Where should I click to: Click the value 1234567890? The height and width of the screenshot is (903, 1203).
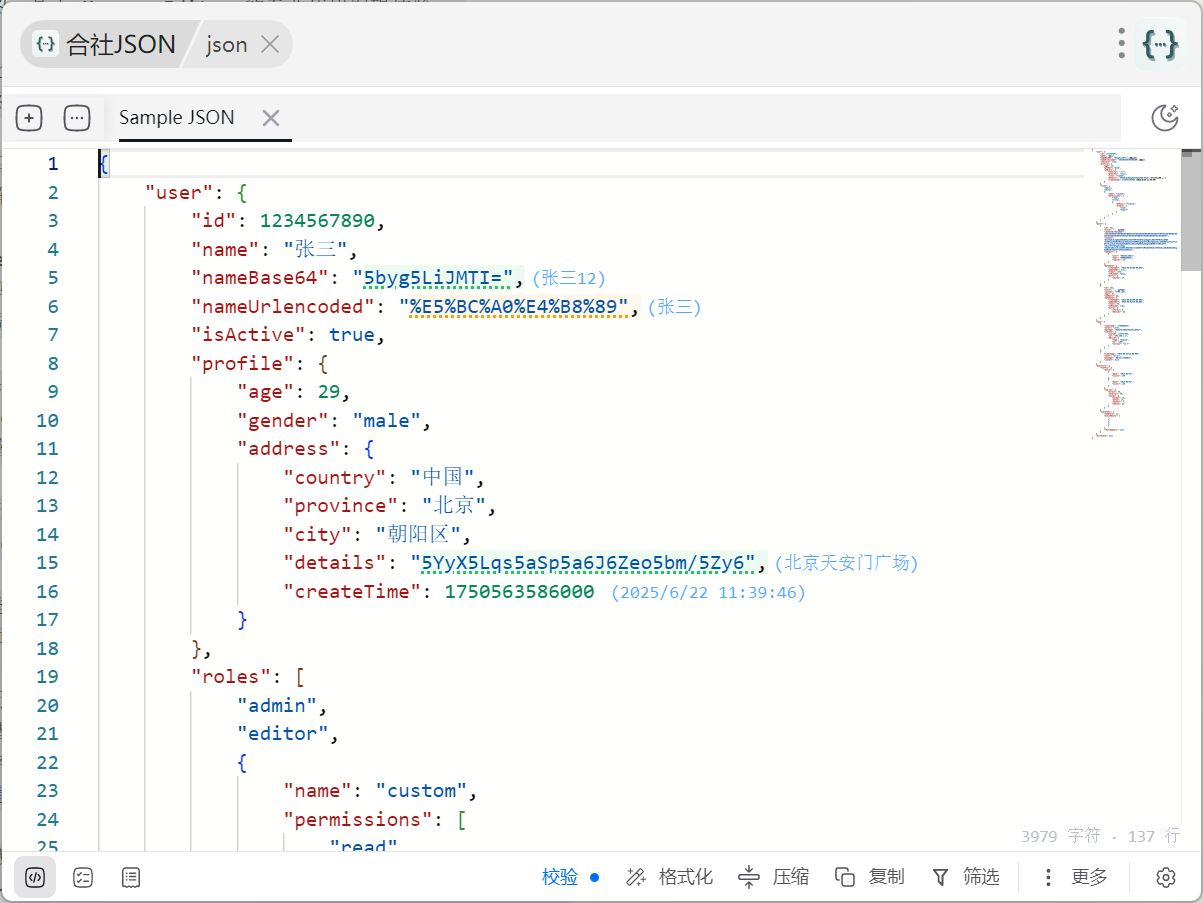pos(317,221)
